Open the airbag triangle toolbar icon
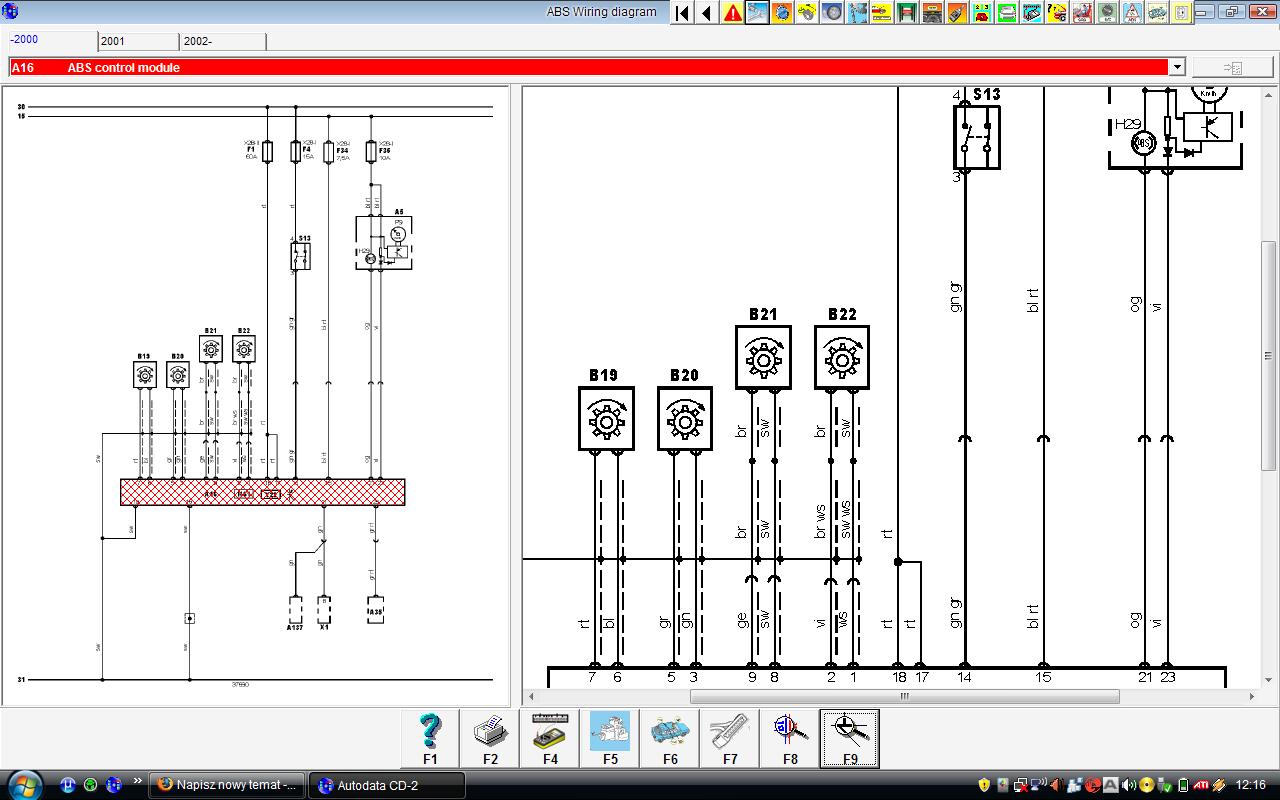 [x=1132, y=13]
